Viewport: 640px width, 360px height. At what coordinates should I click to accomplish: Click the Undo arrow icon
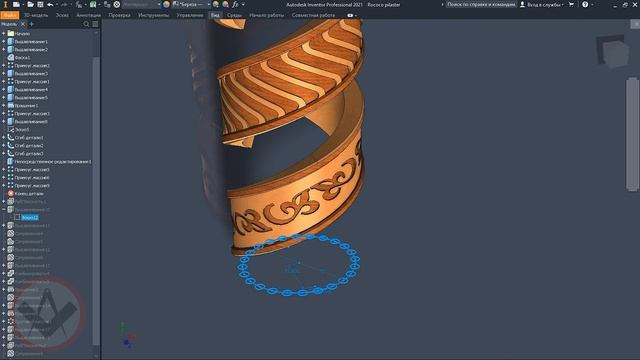pyautogui.click(x=50, y=4)
